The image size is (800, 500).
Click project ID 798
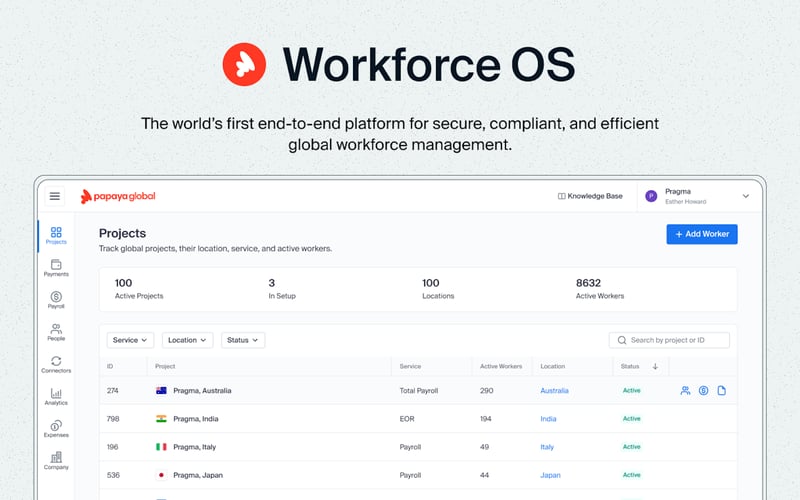[x=113, y=419]
